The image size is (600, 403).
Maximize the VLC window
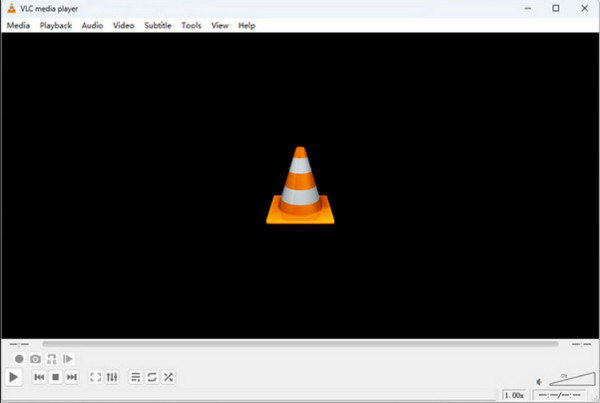556,8
